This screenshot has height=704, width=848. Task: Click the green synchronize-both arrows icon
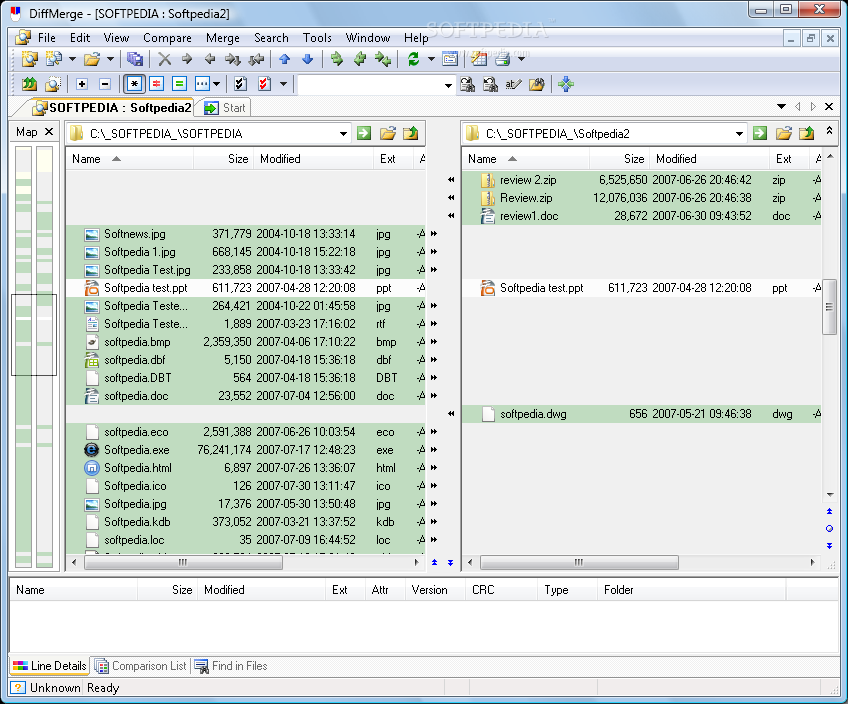pyautogui.click(x=383, y=59)
